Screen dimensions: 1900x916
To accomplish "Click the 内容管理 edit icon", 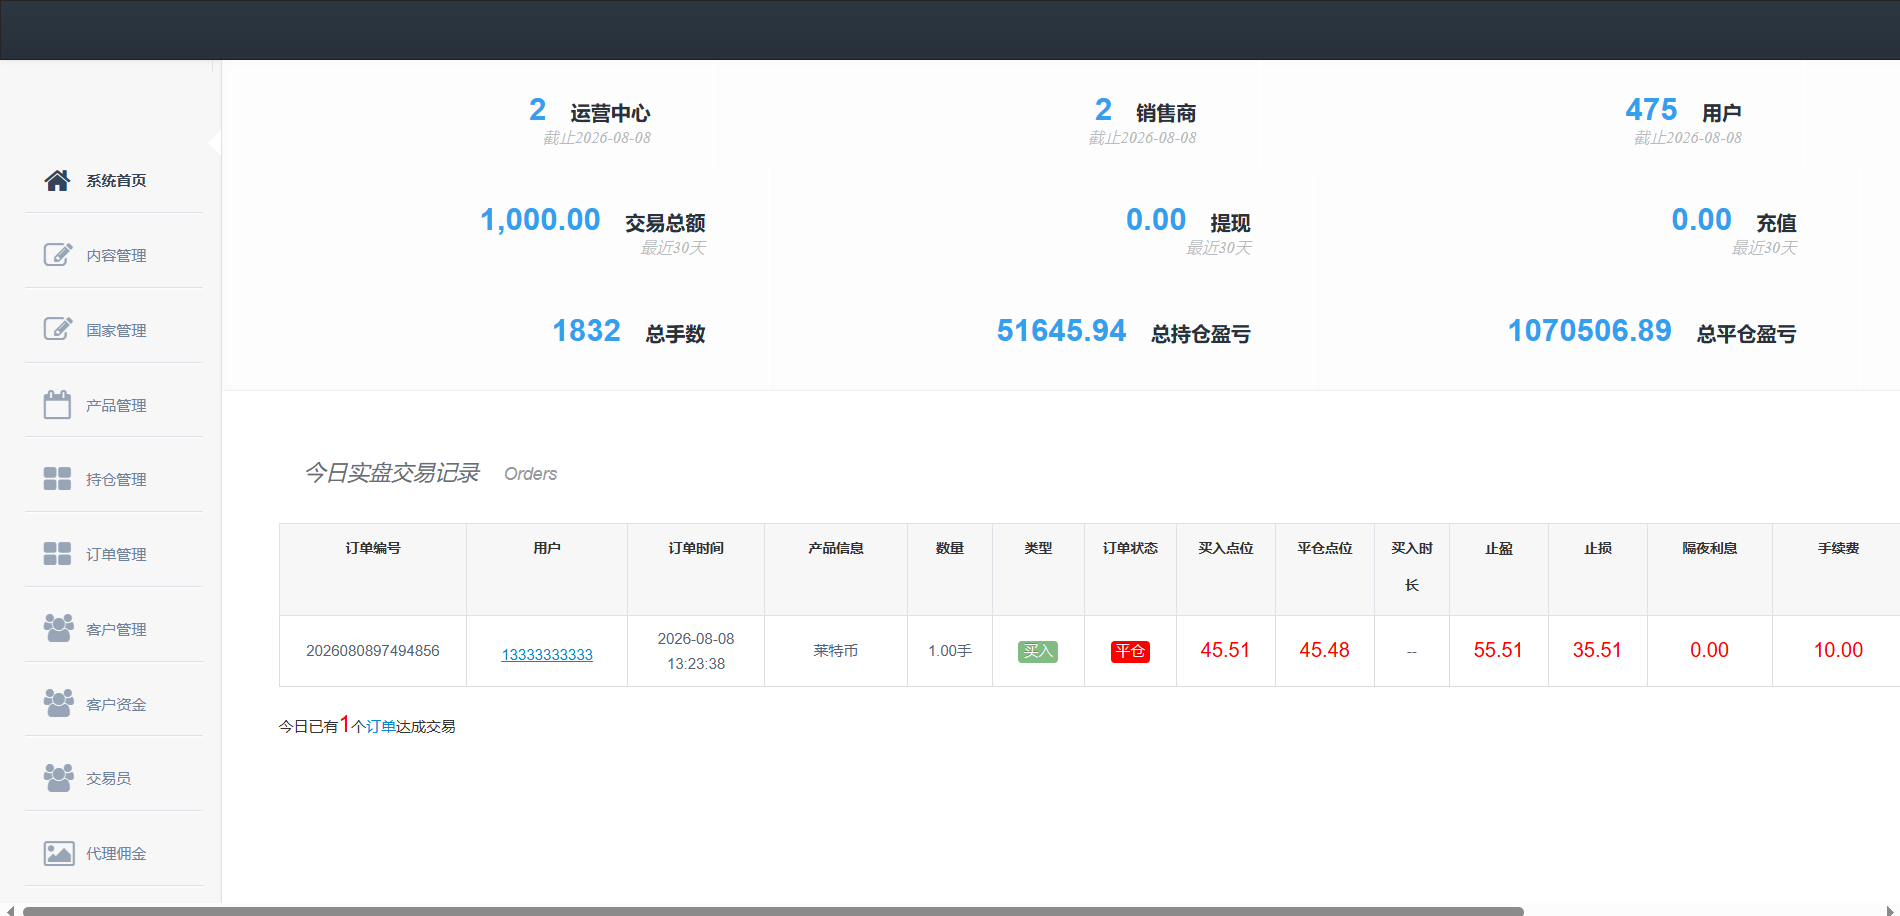I will click(58, 254).
